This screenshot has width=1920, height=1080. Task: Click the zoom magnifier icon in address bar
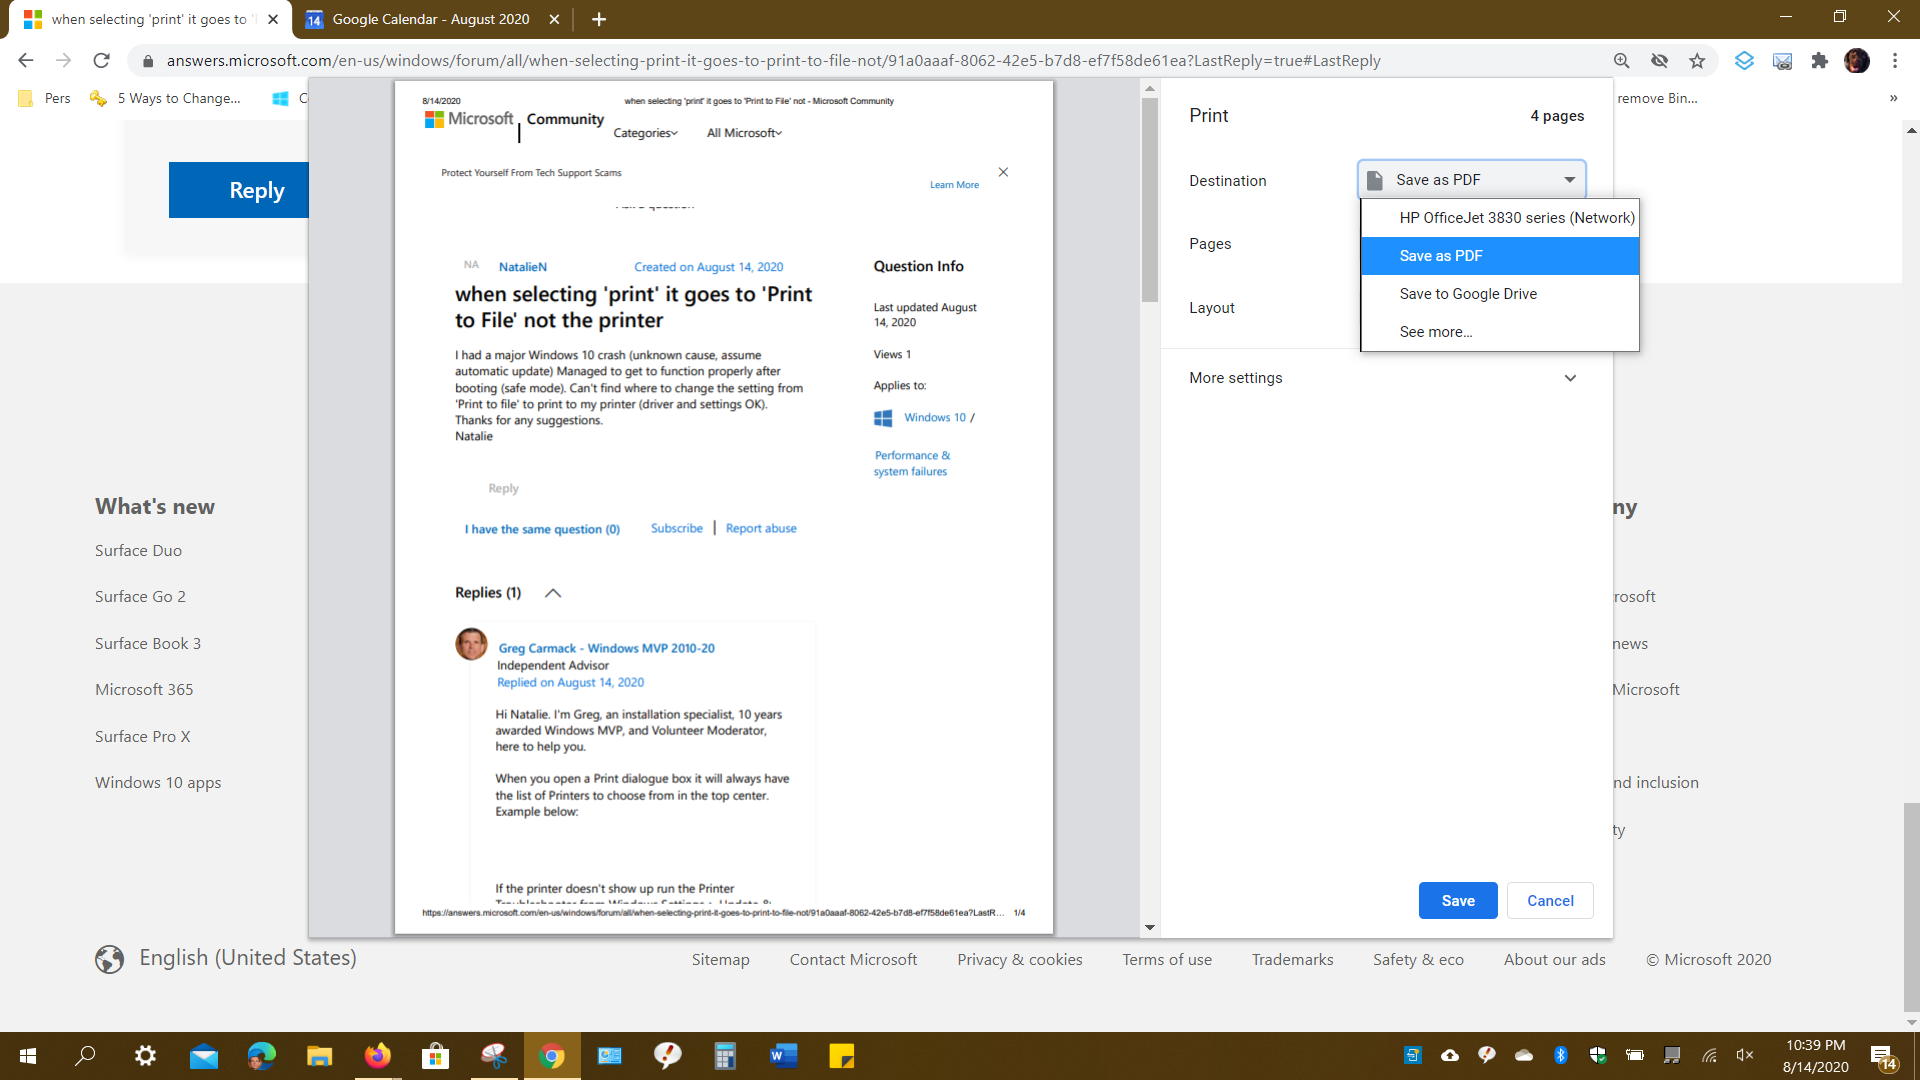1622,61
